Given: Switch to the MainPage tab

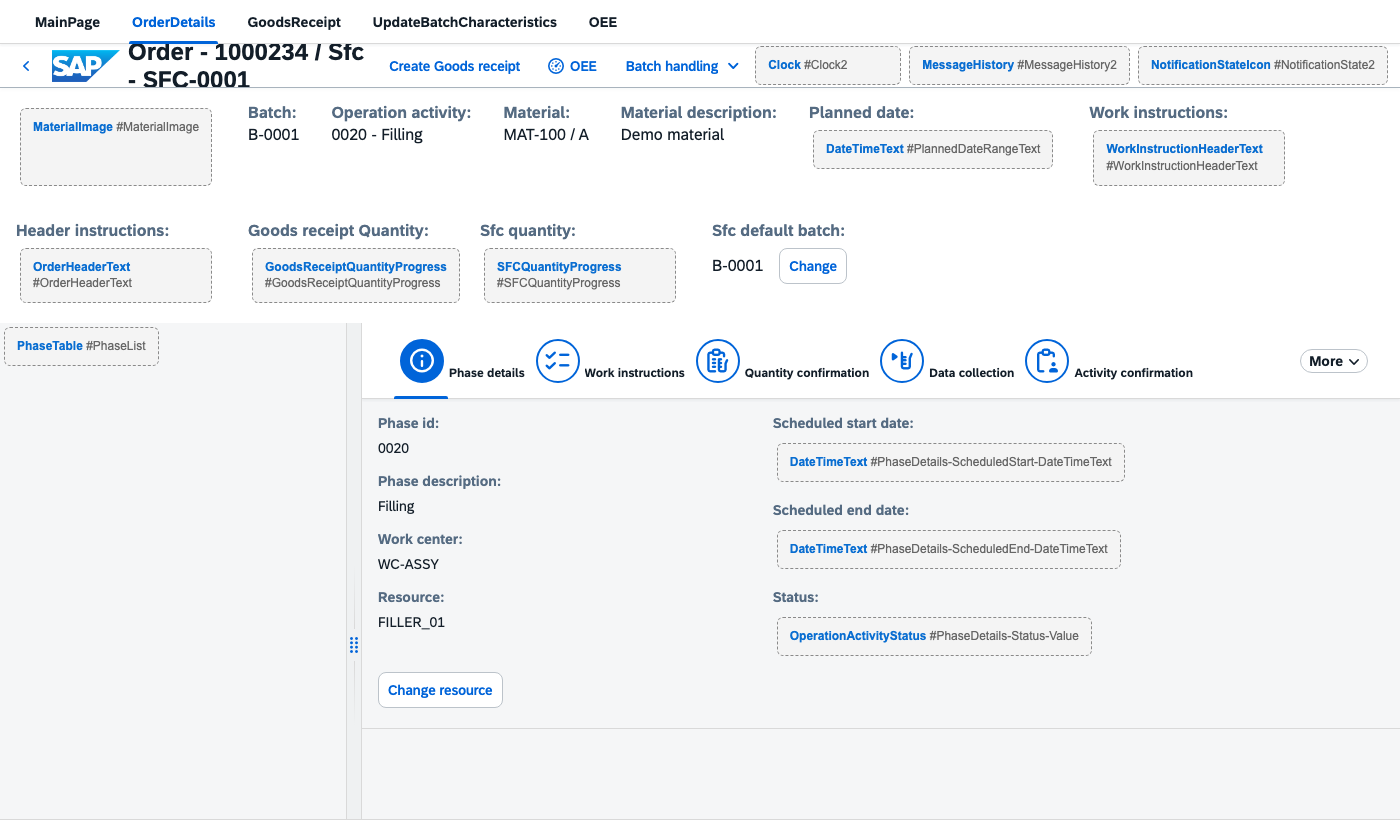Looking at the screenshot, I should click(67, 22).
